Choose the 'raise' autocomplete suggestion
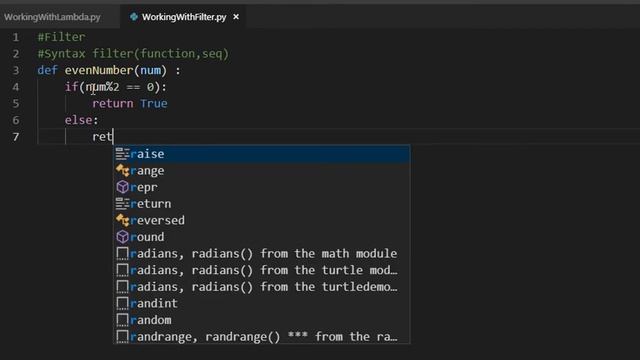The width and height of the screenshot is (640, 360). 262,154
